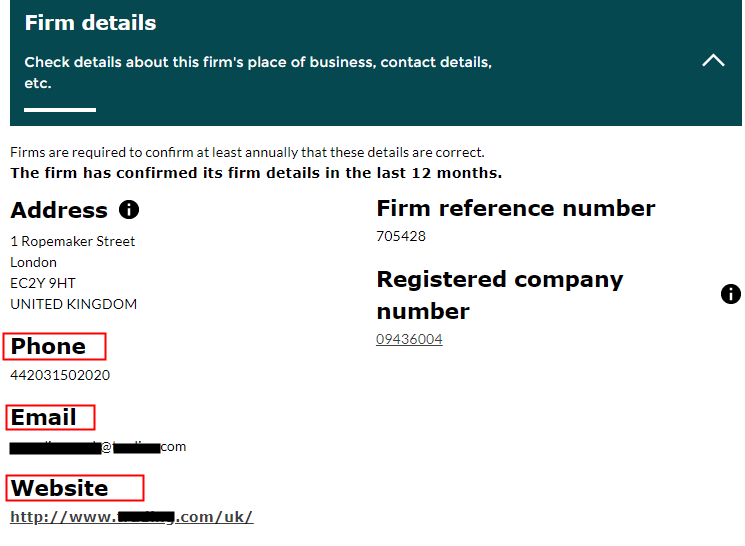Viewport: 745px width, 546px height.
Task: Select the Address heading
Action: (x=59, y=210)
